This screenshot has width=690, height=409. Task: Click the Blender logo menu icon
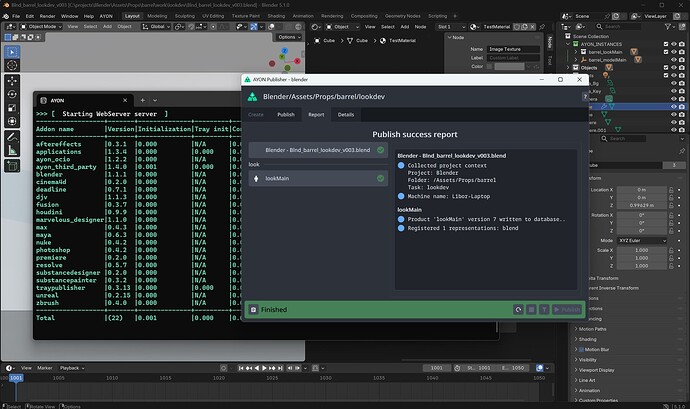[x=6, y=16]
